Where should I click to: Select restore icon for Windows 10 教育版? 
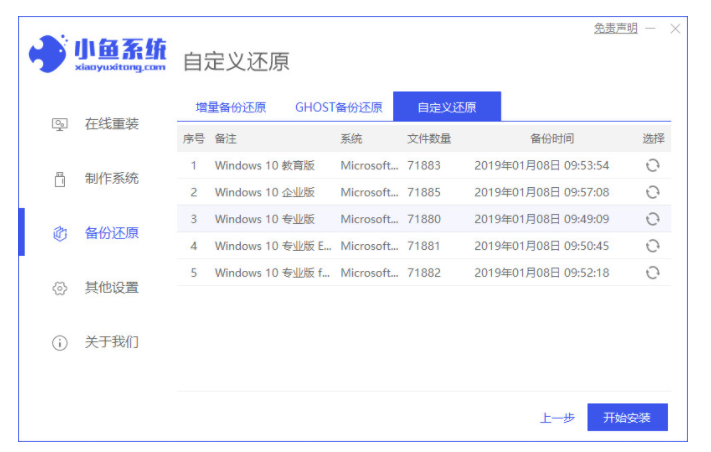(652, 165)
